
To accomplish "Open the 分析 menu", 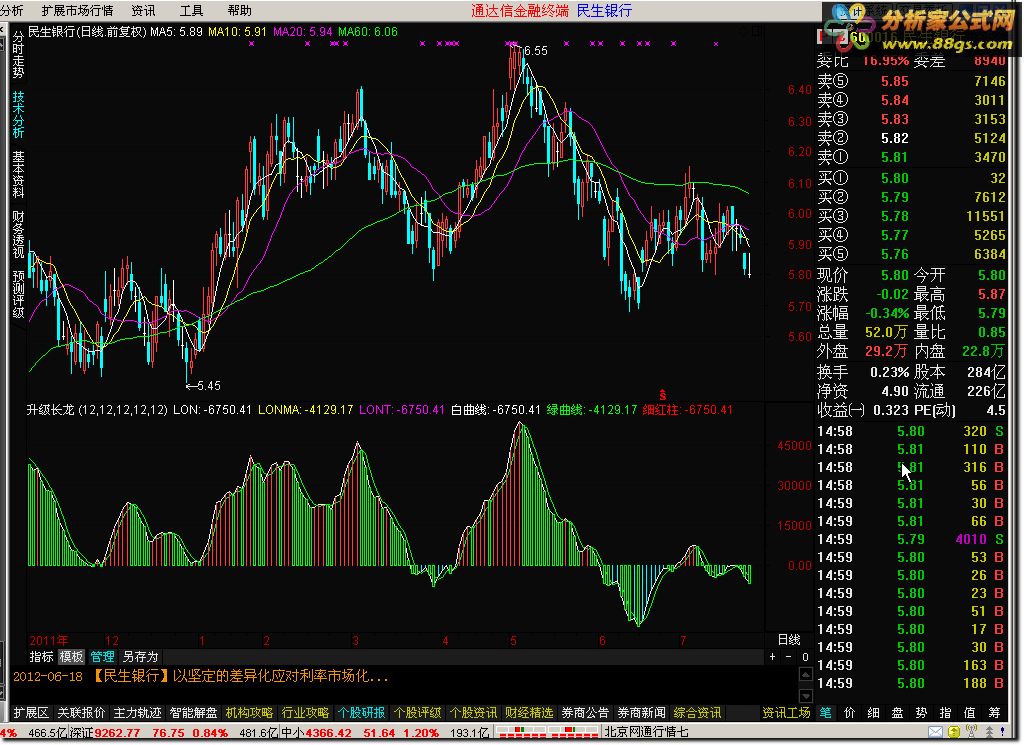I will point(12,10).
